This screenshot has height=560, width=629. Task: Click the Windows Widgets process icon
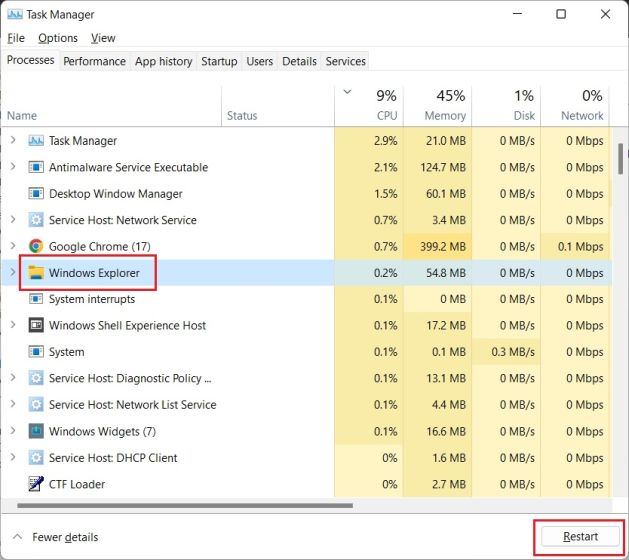tap(36, 431)
